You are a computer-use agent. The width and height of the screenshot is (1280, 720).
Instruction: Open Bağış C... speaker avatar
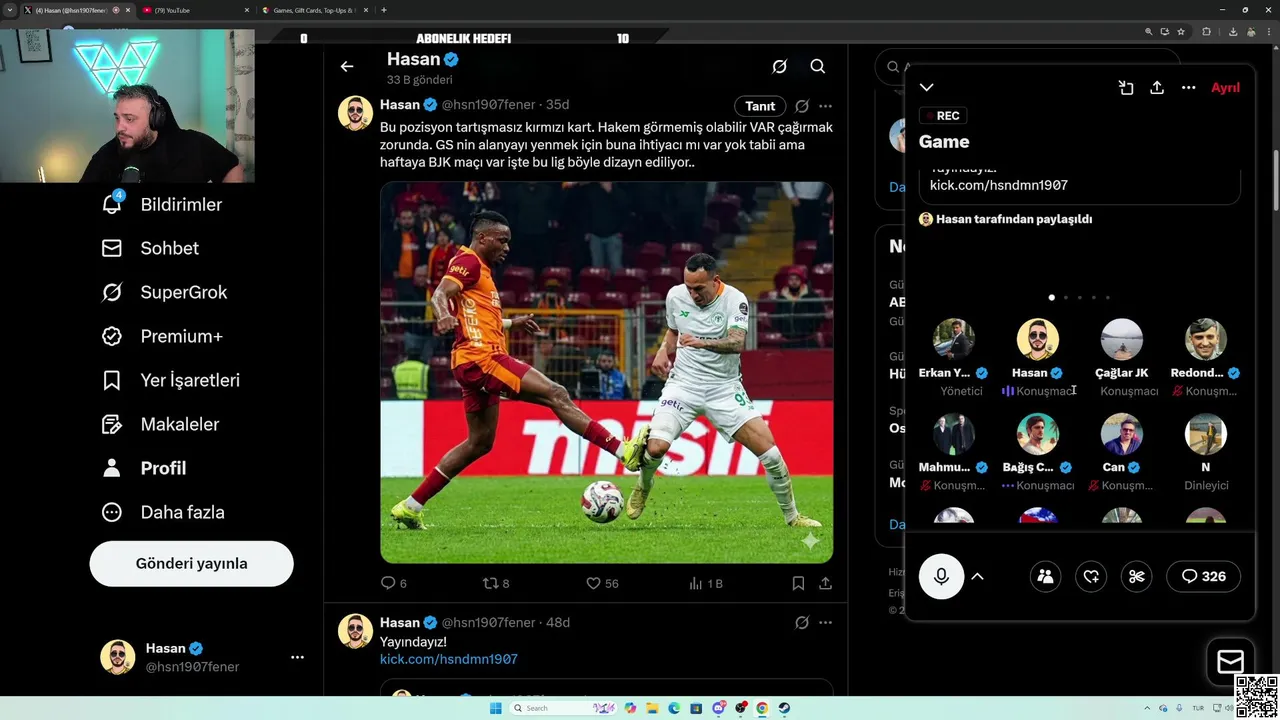coord(1037,434)
